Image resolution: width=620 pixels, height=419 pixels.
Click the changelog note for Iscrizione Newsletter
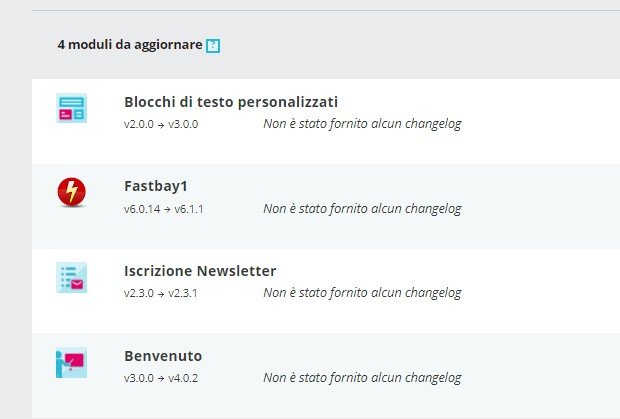(362, 293)
